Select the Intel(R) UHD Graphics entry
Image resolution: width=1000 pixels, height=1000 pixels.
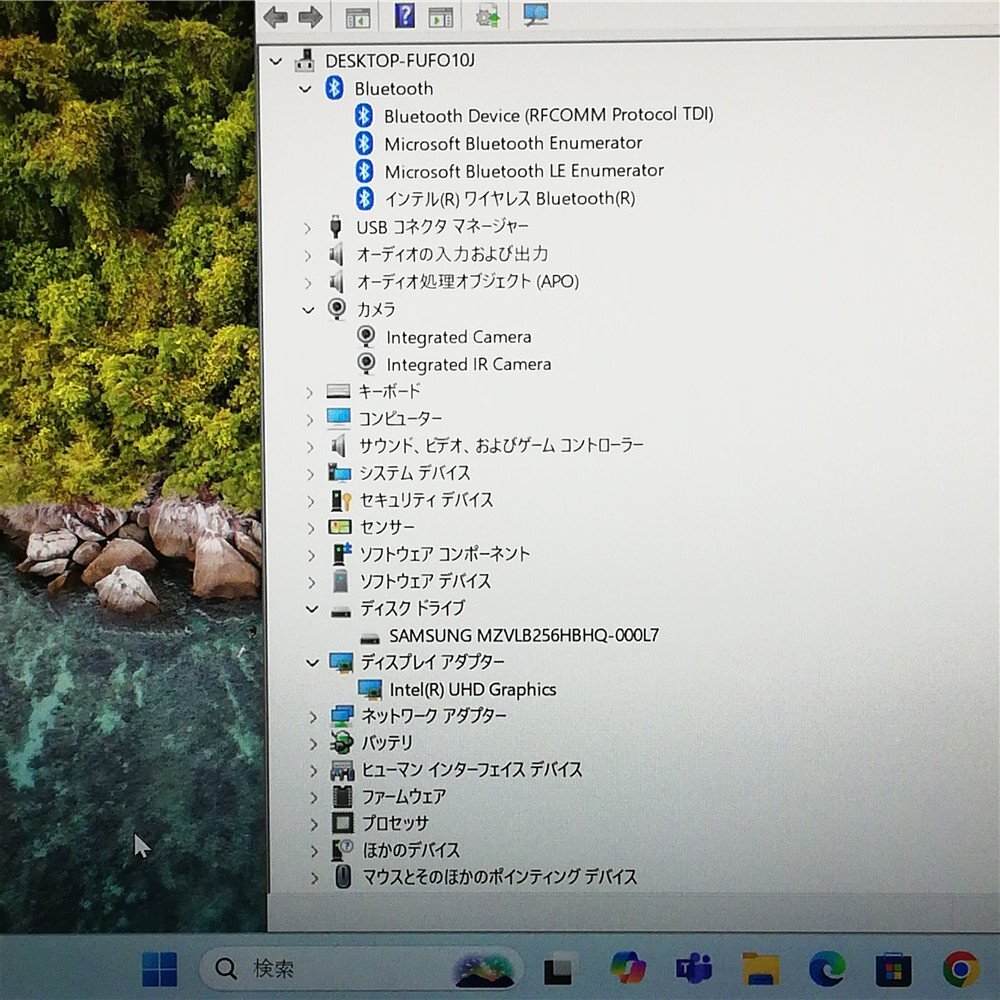pos(473,689)
